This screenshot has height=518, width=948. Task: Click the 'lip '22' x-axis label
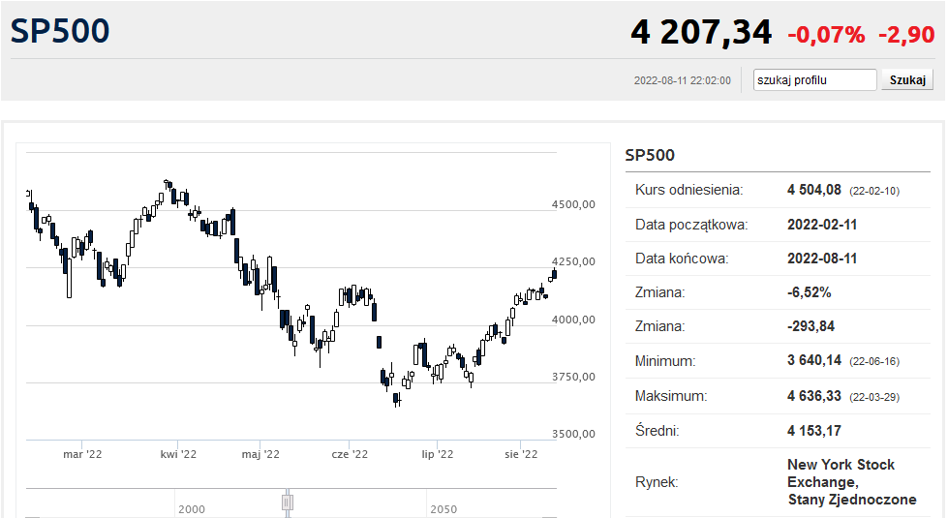(437, 454)
